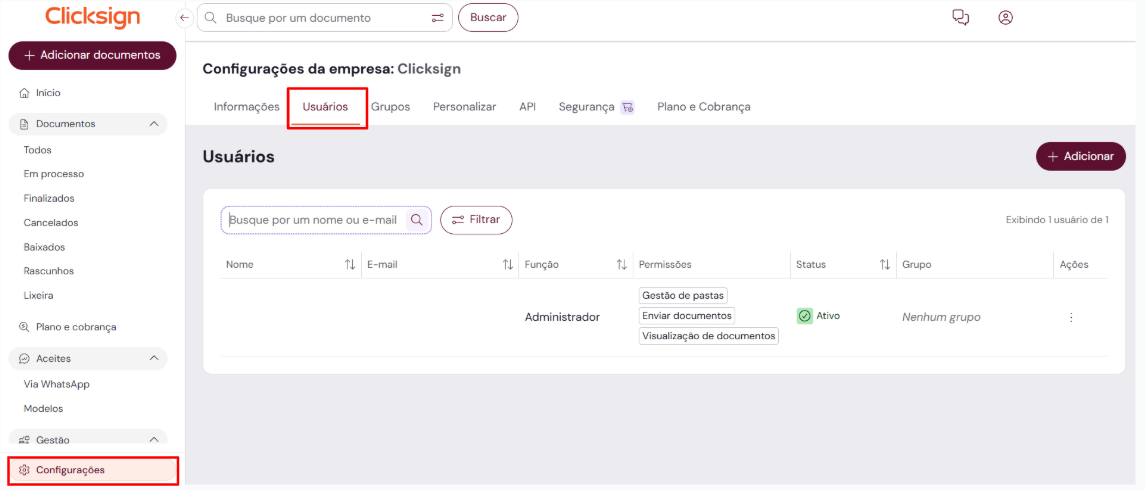The height and width of the screenshot is (491, 1145).
Task: Open the user profile icon
Action: click(1006, 17)
